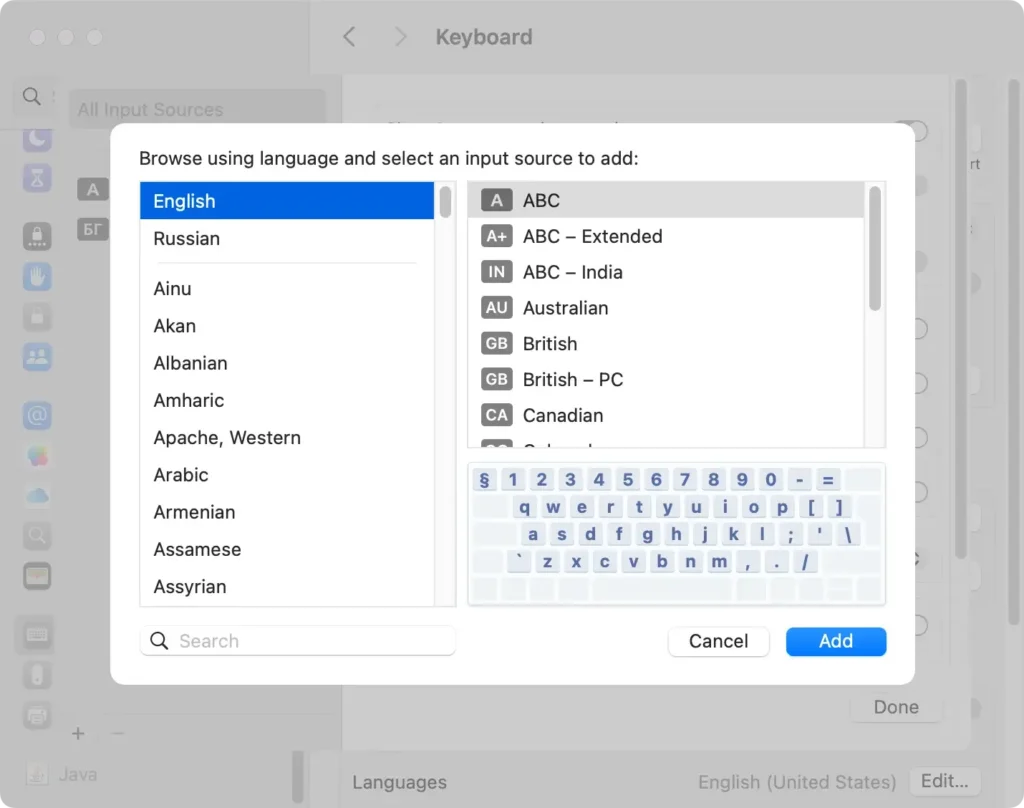Click the keyboard layout preview
The height and width of the screenshot is (808, 1024).
click(676, 532)
